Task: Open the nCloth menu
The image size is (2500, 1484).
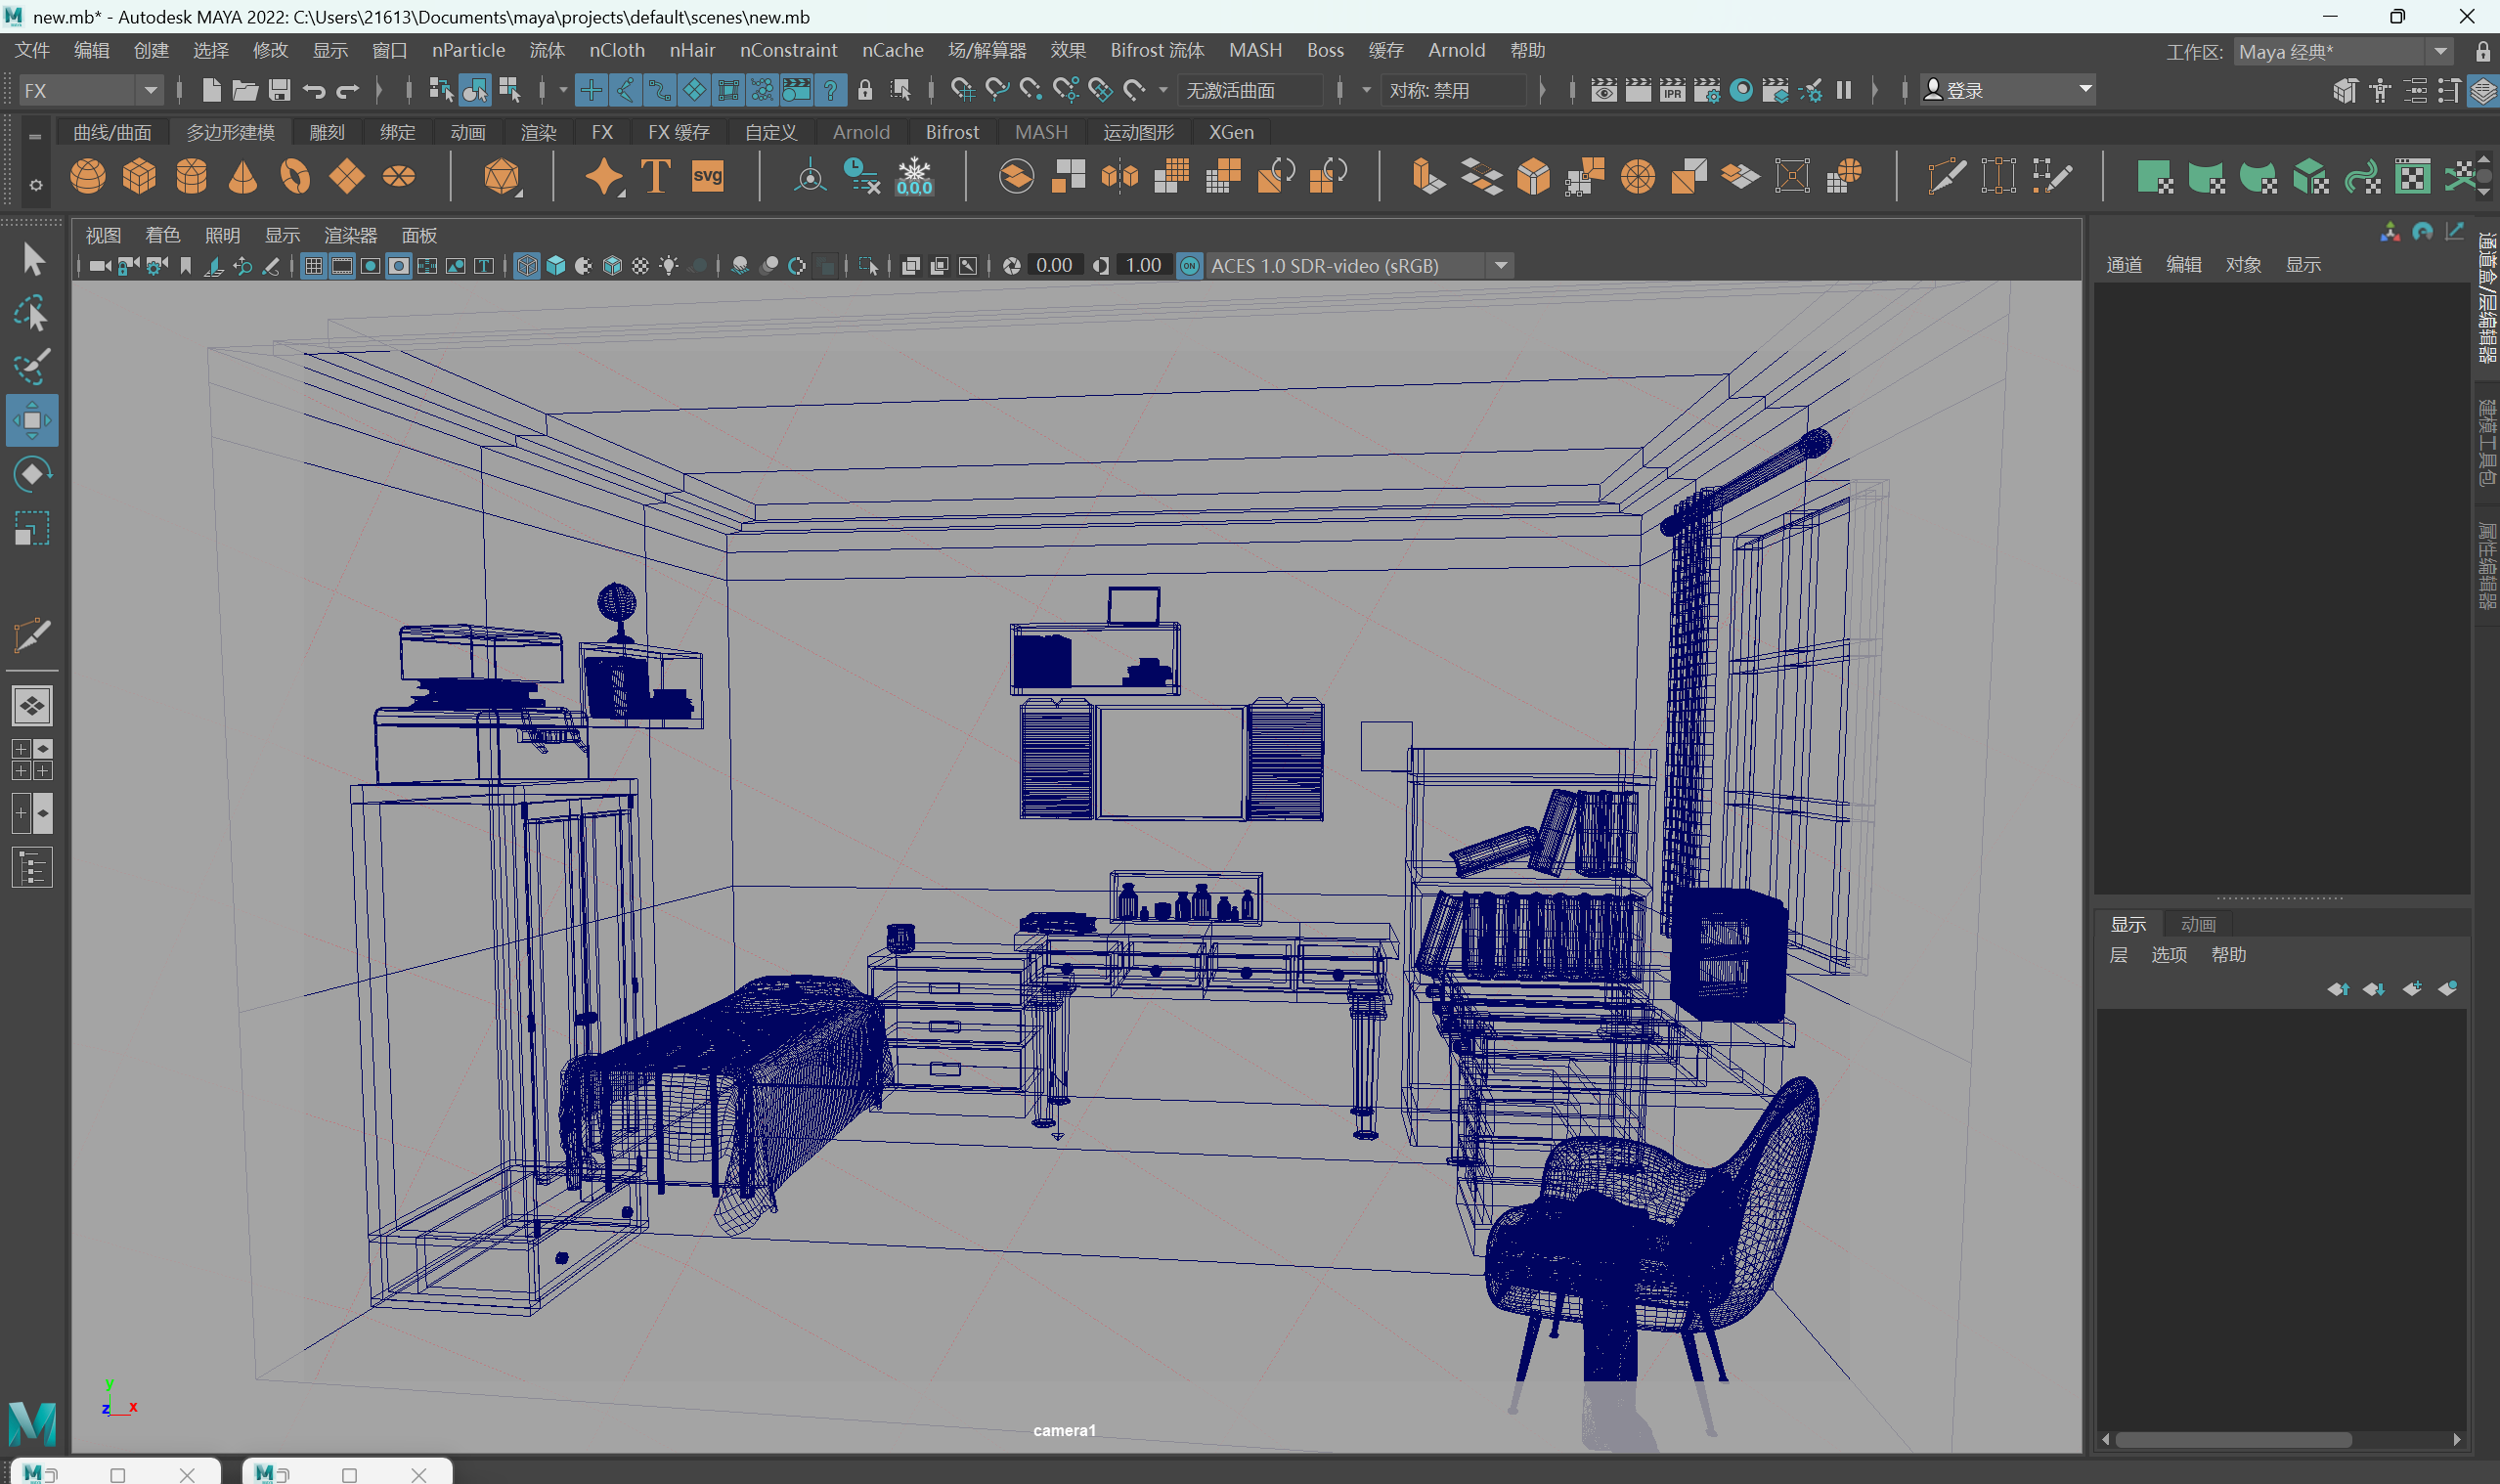Action: (x=616, y=50)
